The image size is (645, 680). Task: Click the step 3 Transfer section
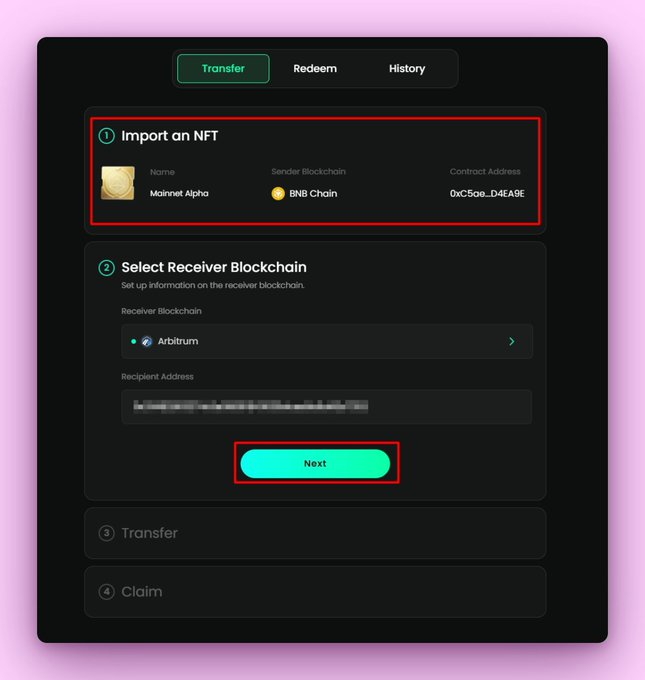click(x=315, y=533)
